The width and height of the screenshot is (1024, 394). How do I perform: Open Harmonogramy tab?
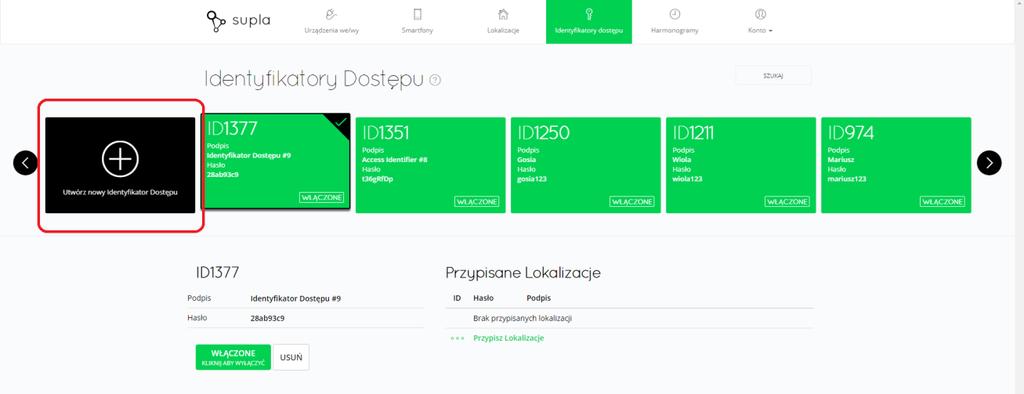(x=675, y=22)
